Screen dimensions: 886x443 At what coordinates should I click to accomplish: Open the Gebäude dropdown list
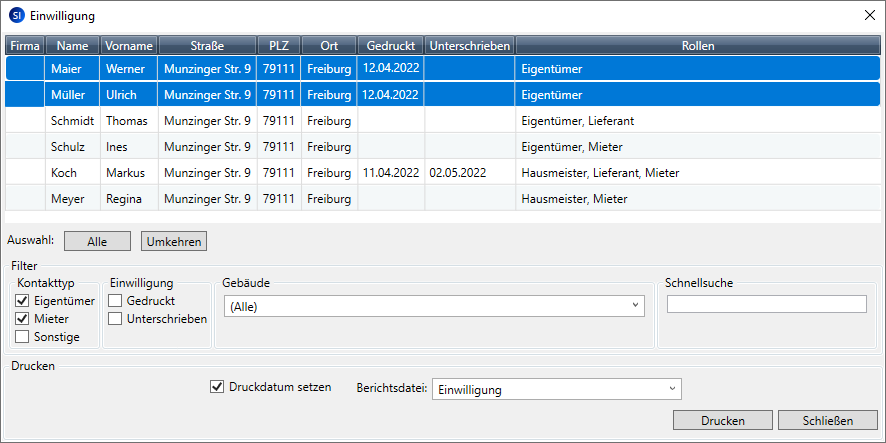point(434,307)
